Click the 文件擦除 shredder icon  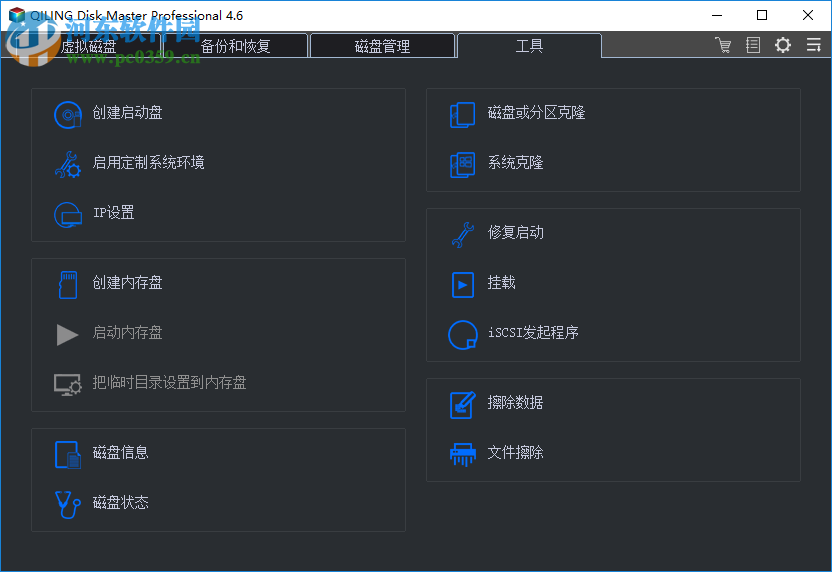coord(463,455)
